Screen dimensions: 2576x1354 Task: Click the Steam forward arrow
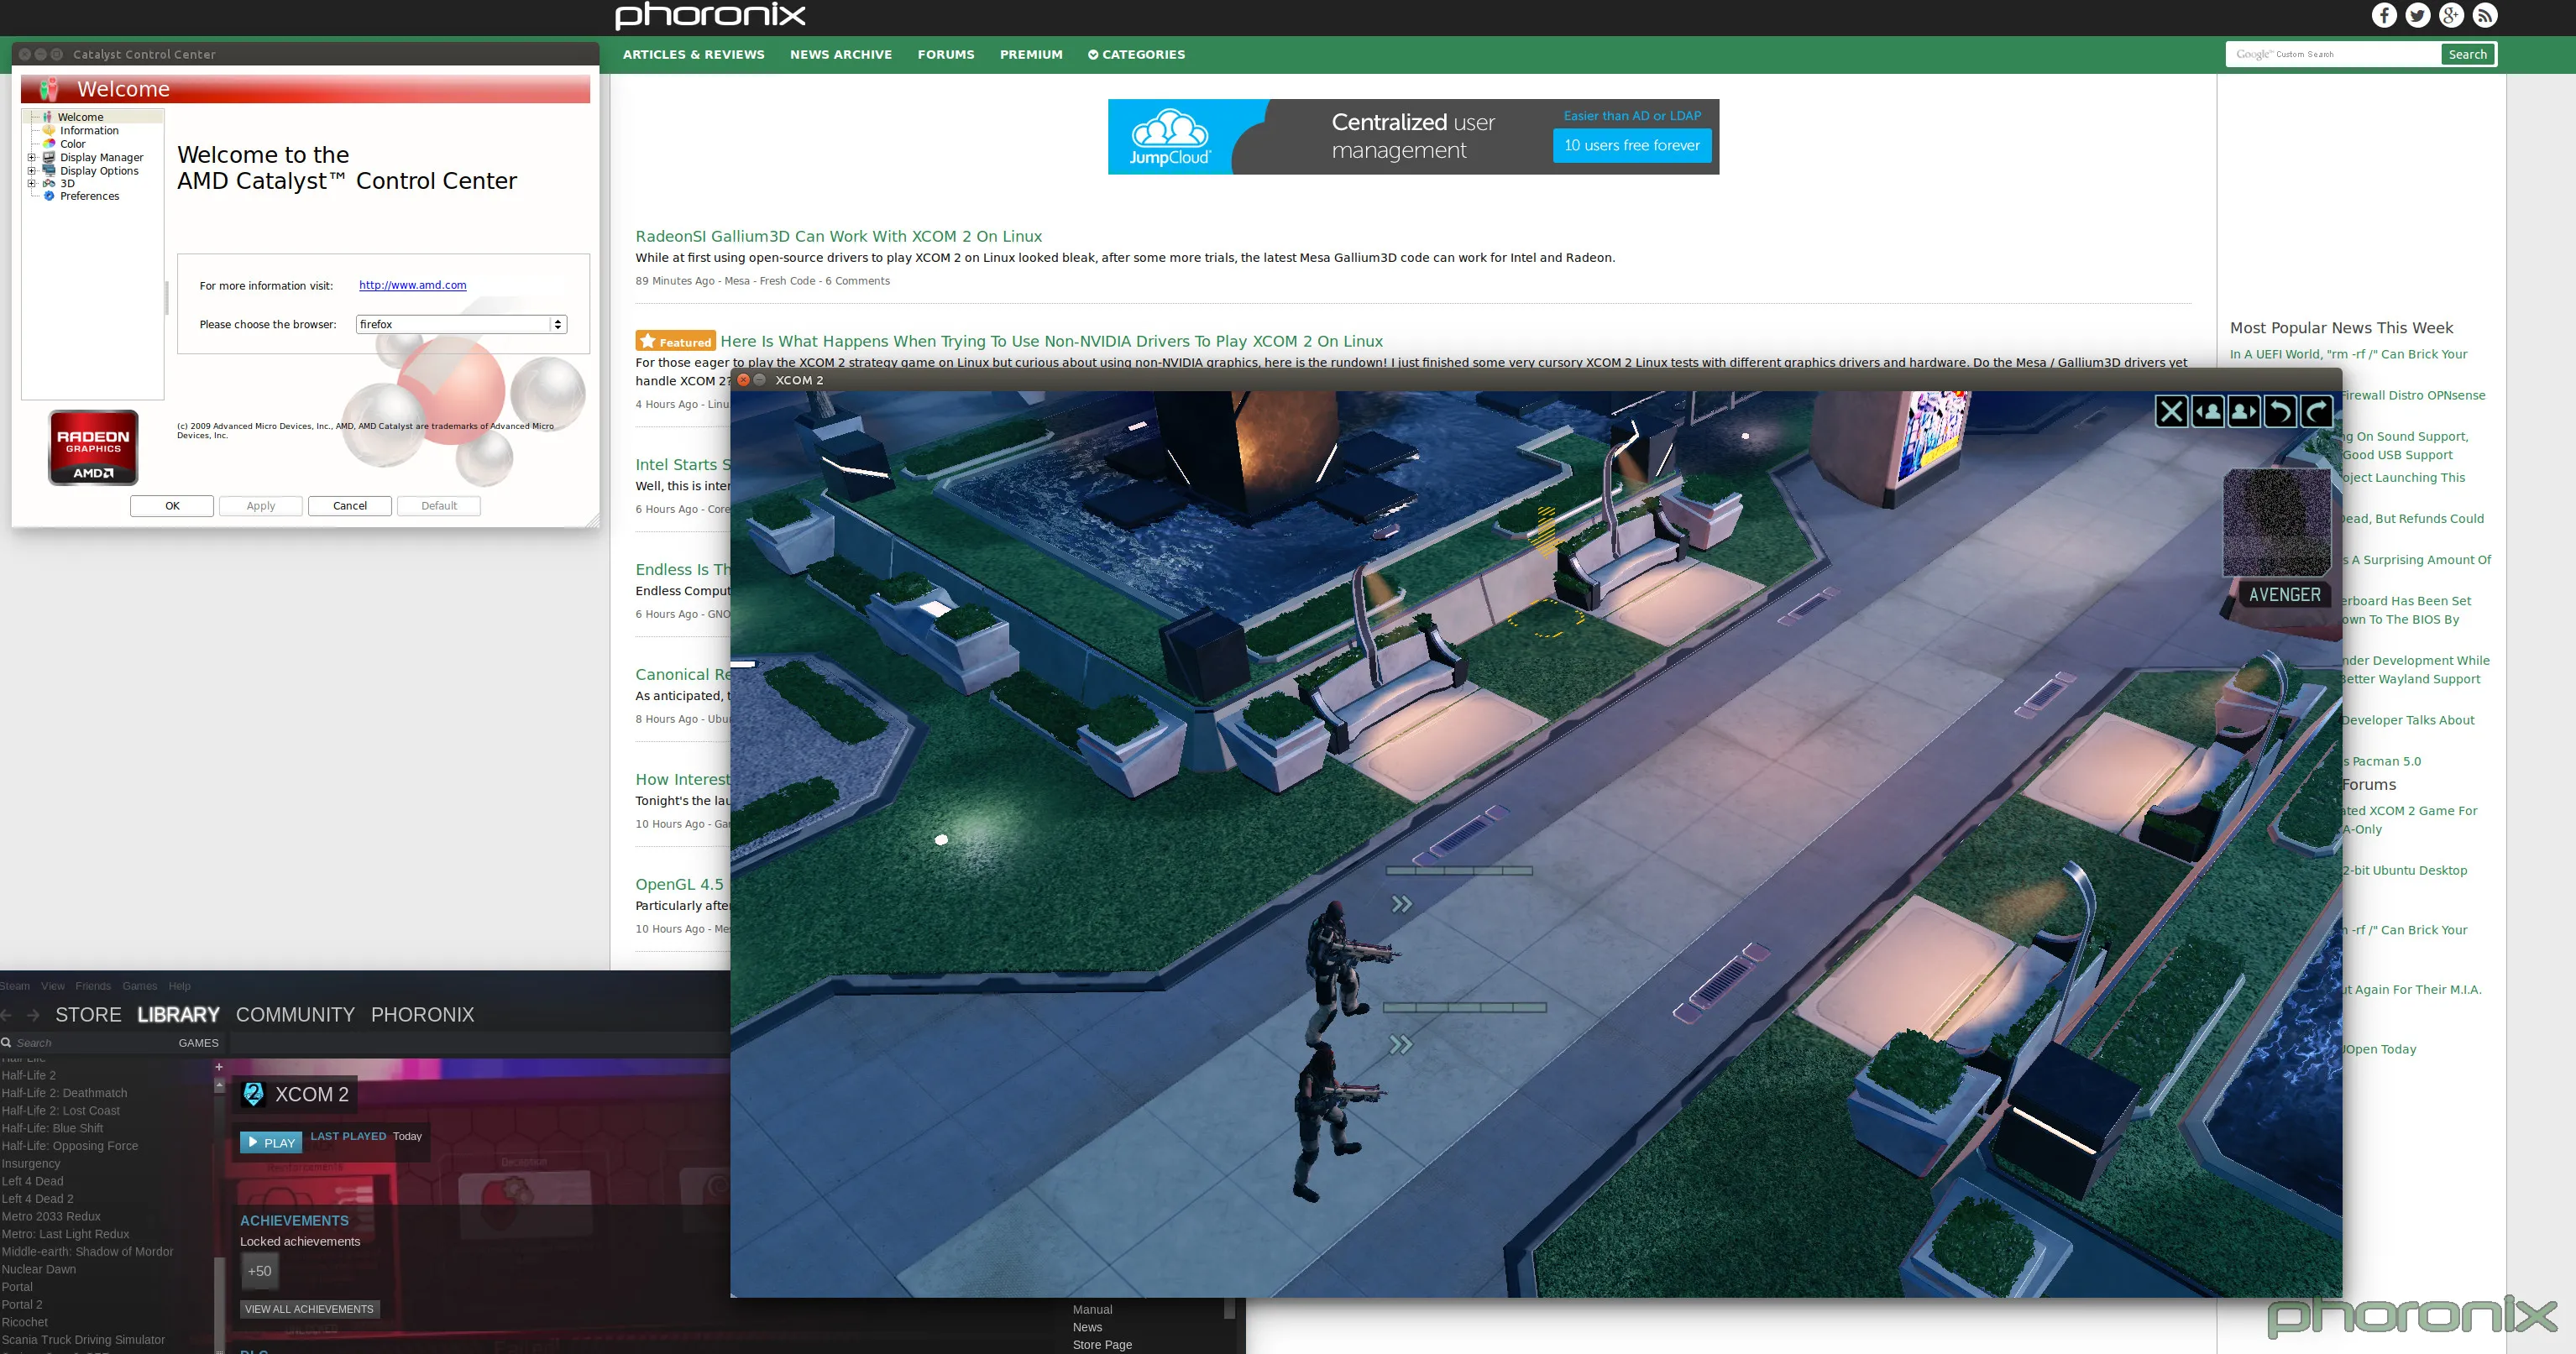click(x=33, y=1015)
